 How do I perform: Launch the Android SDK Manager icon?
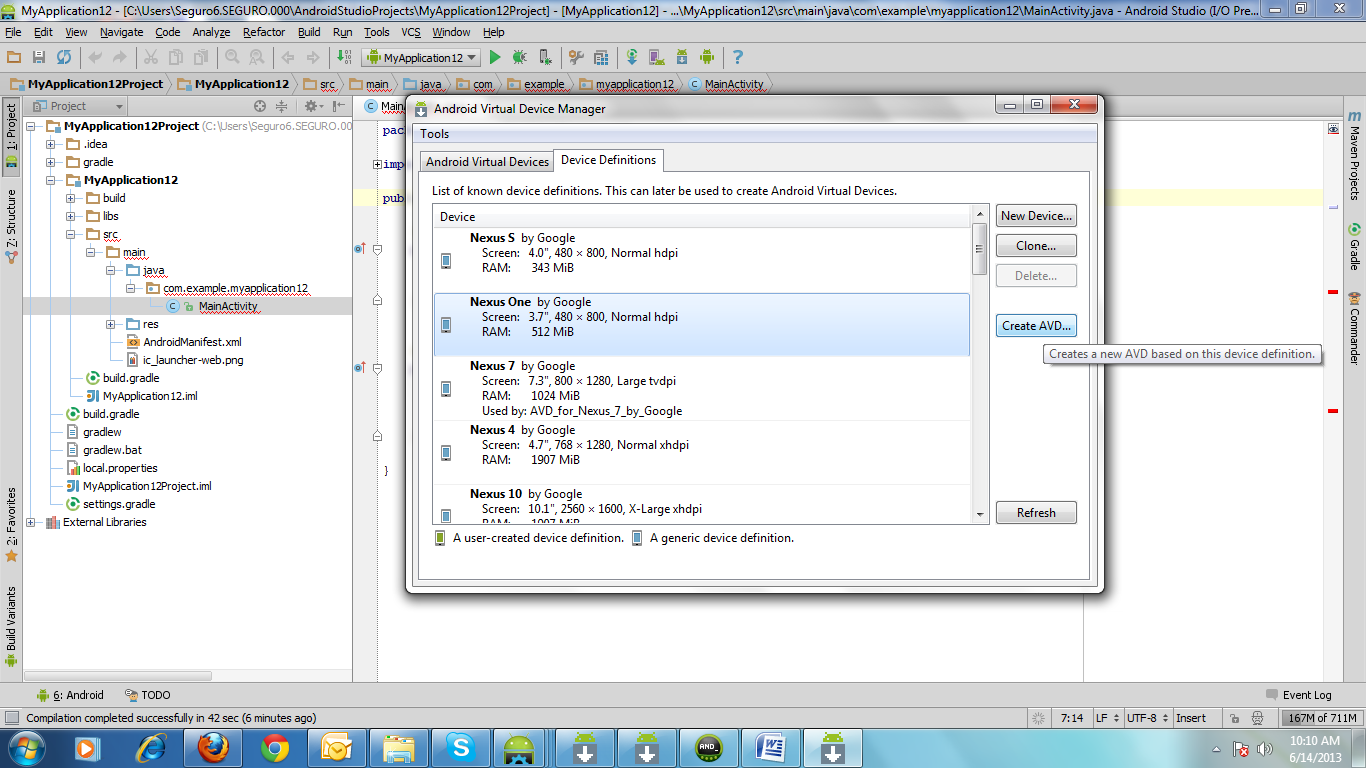click(x=680, y=57)
